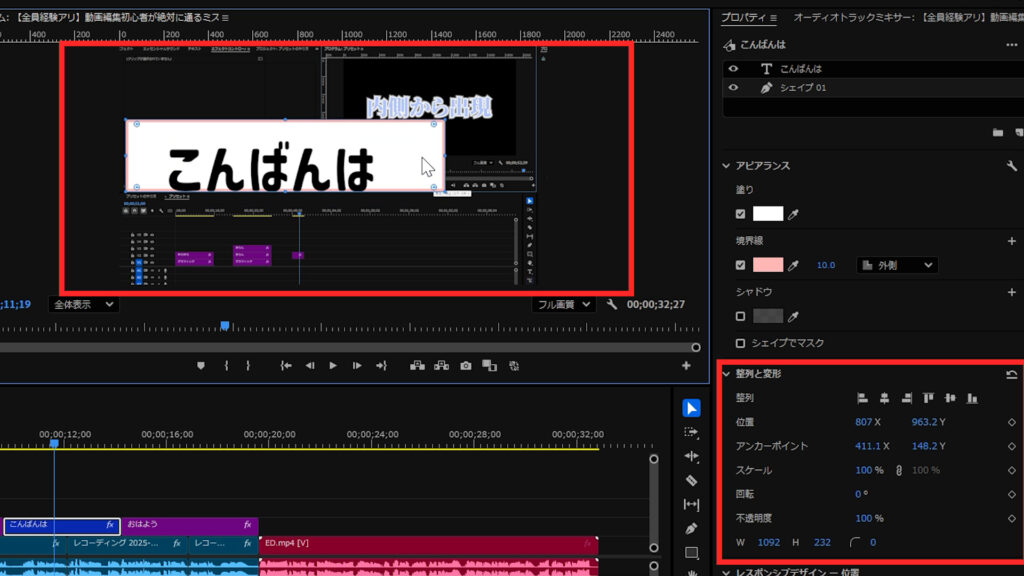
Task: Select the Pen tool in the toolbar
Action: click(691, 528)
